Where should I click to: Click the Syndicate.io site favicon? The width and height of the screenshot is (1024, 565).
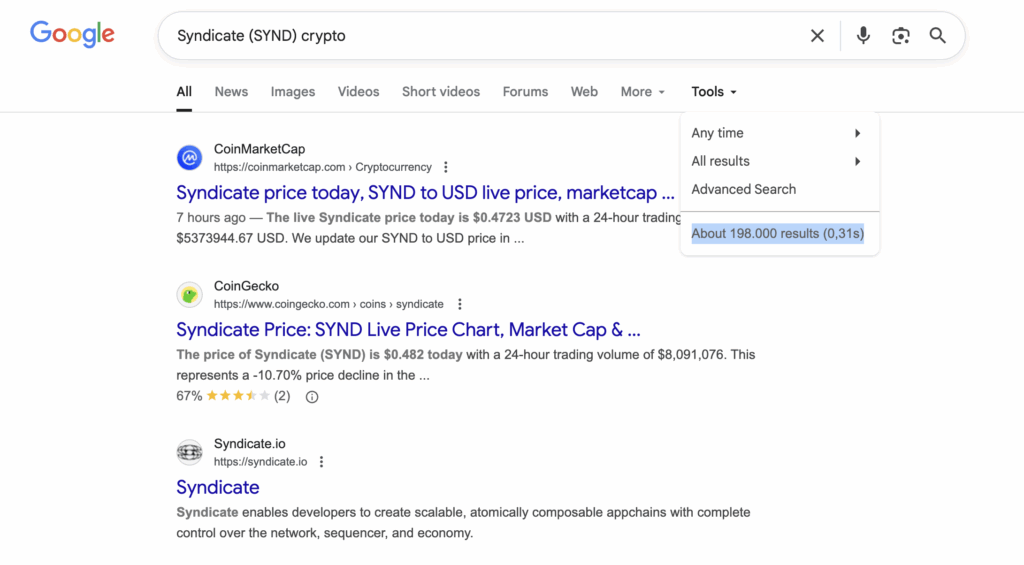click(x=189, y=453)
